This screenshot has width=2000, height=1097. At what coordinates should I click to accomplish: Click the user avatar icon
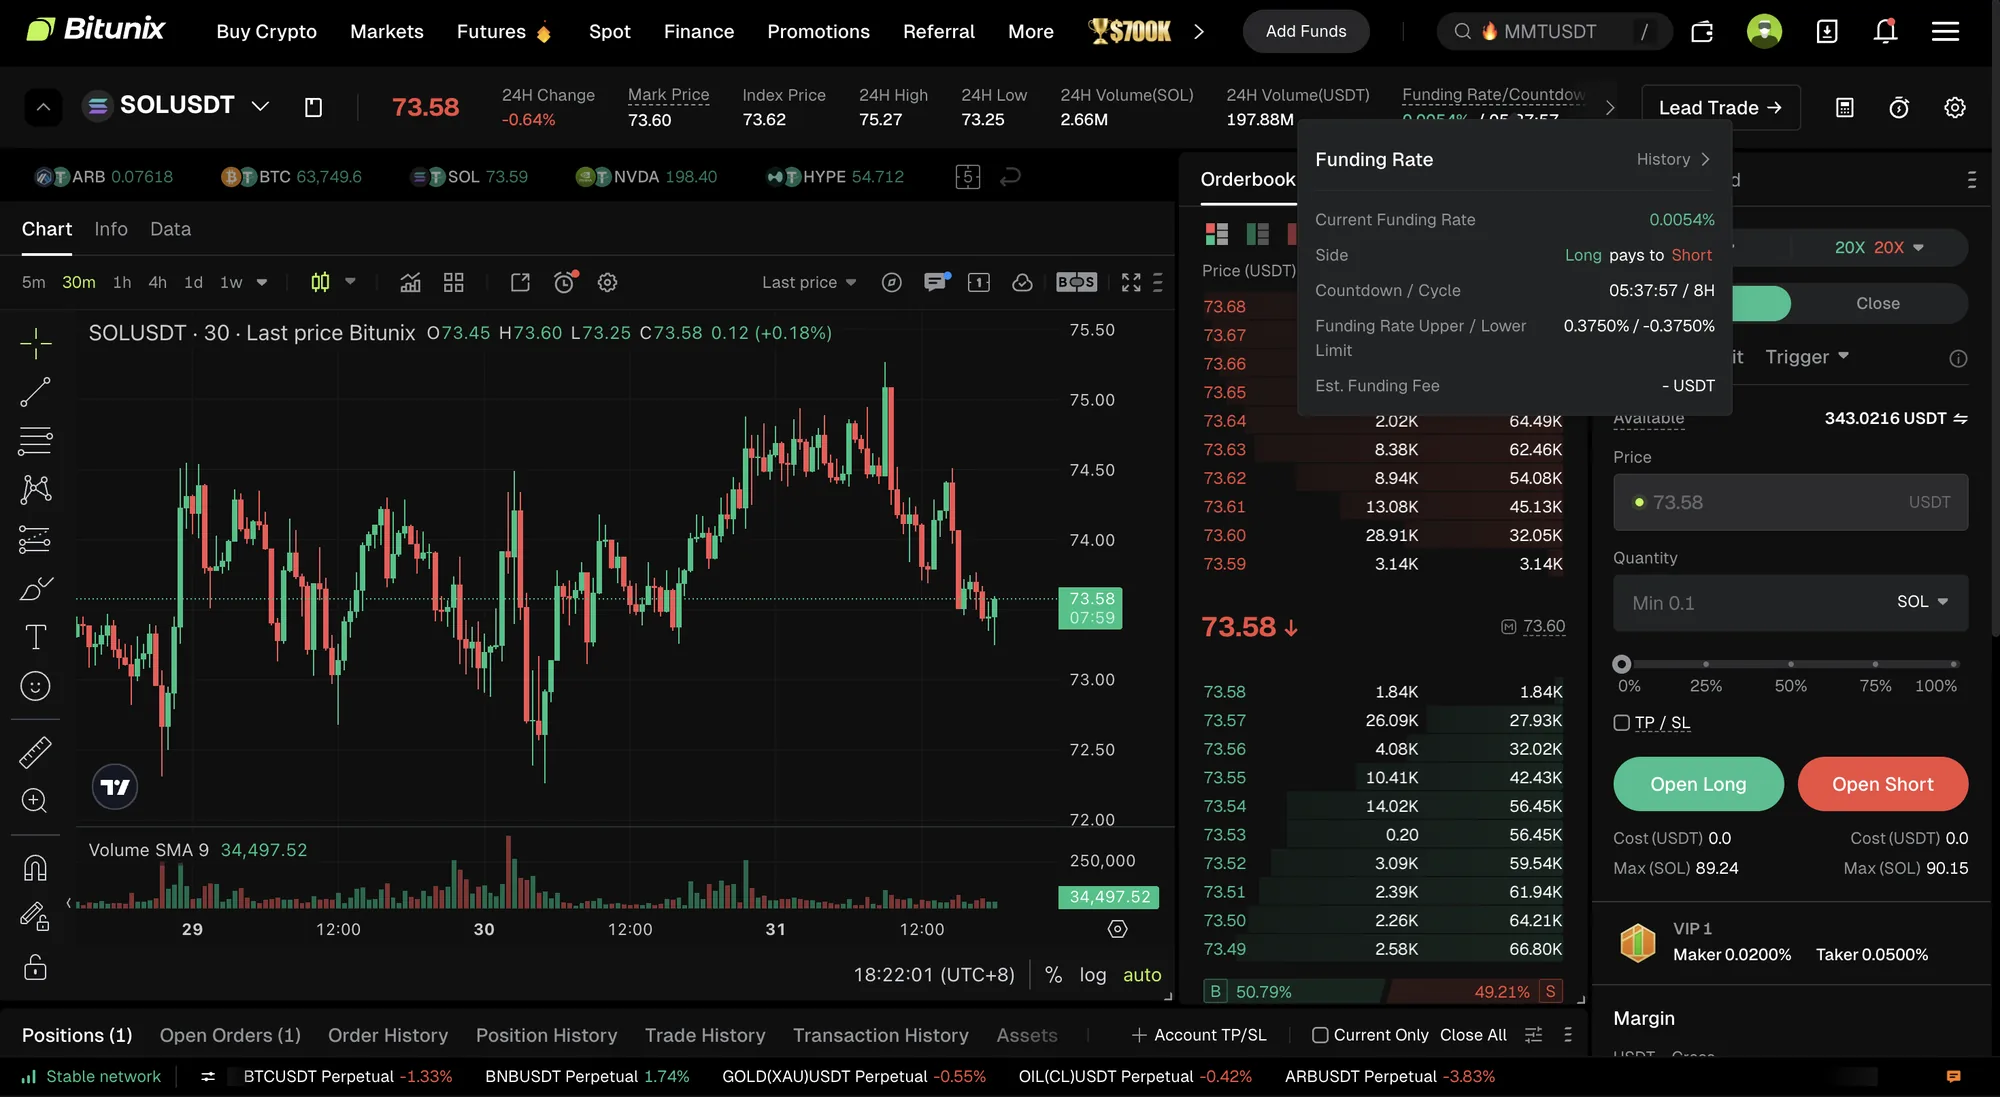tap(1764, 32)
